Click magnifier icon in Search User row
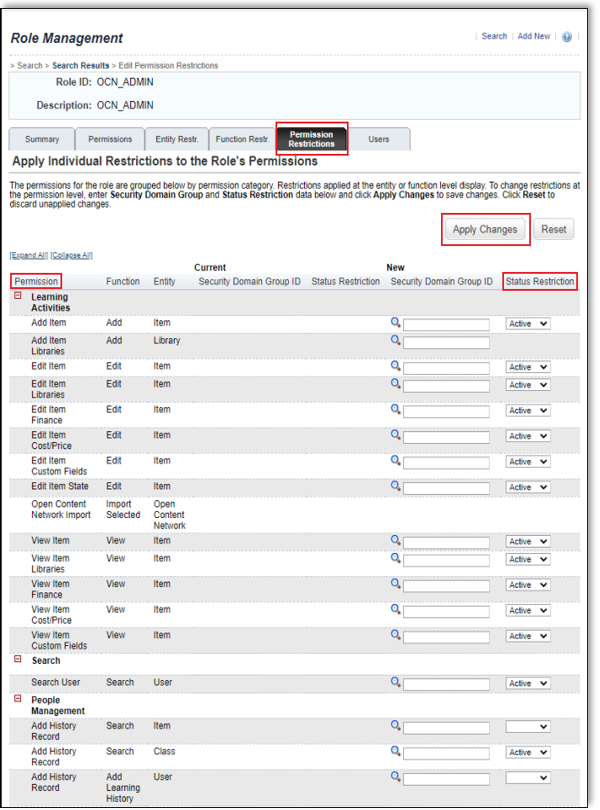 (396, 682)
